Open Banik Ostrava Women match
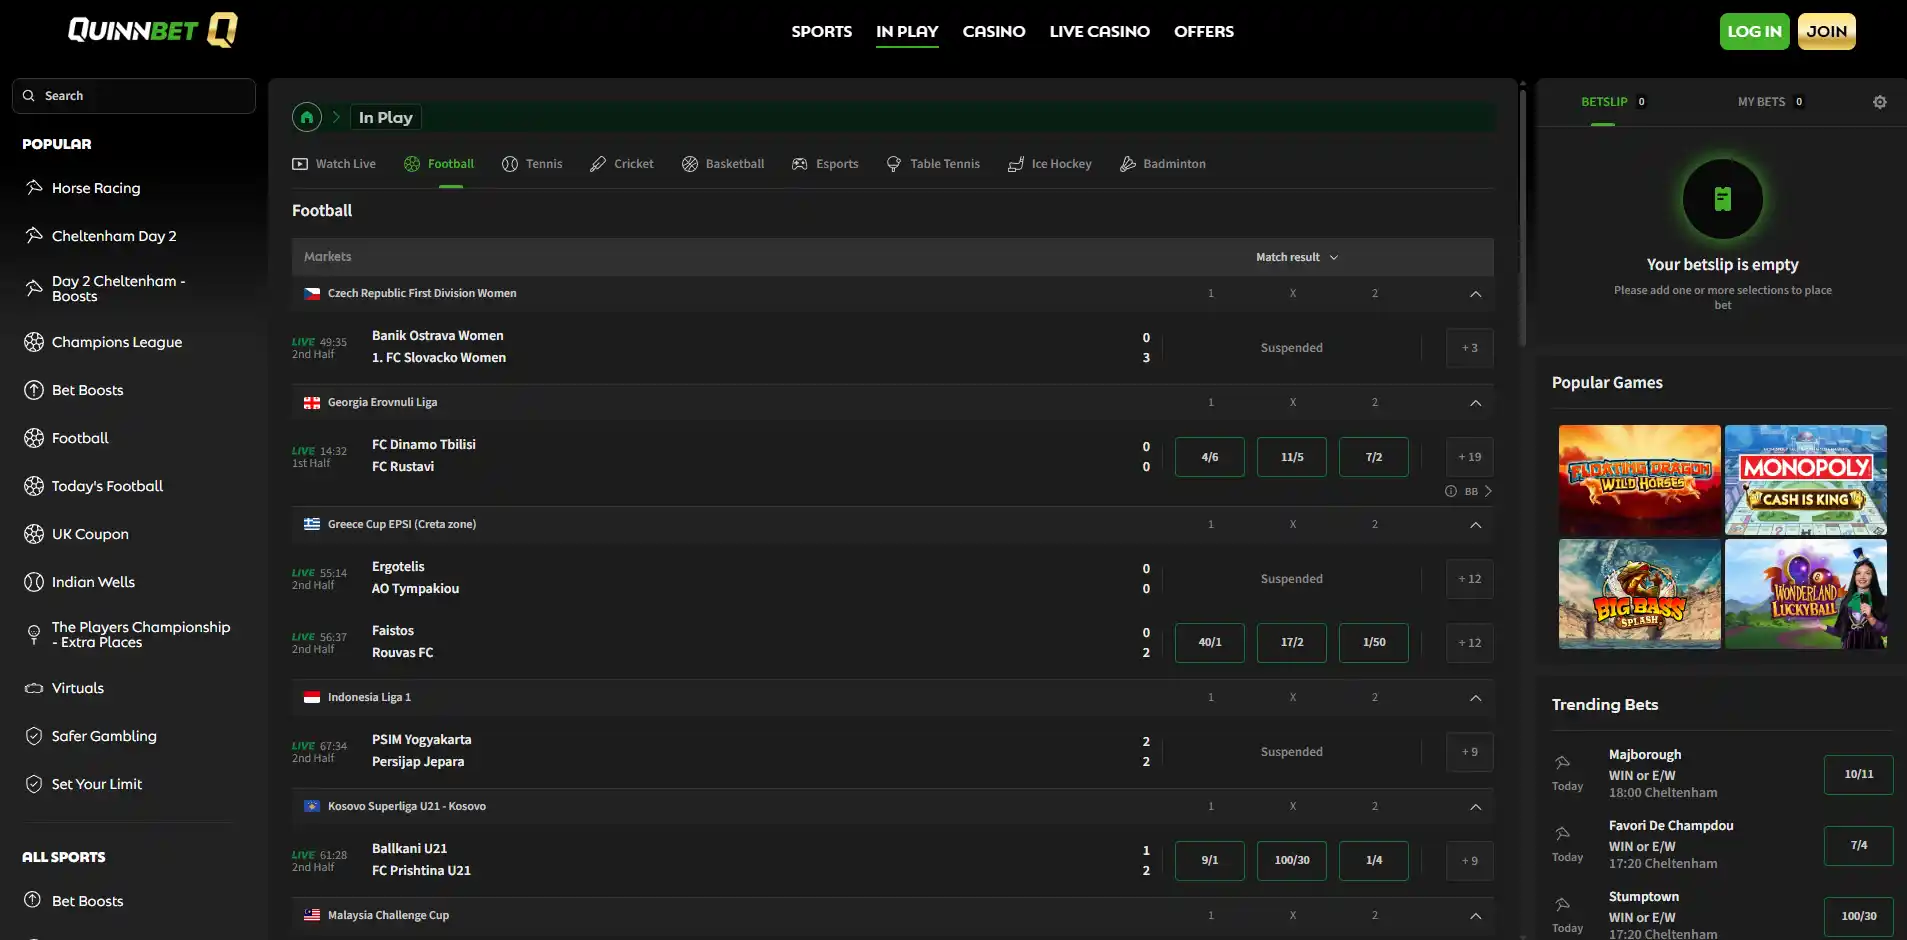Image resolution: width=1907 pixels, height=940 pixels. (438, 347)
